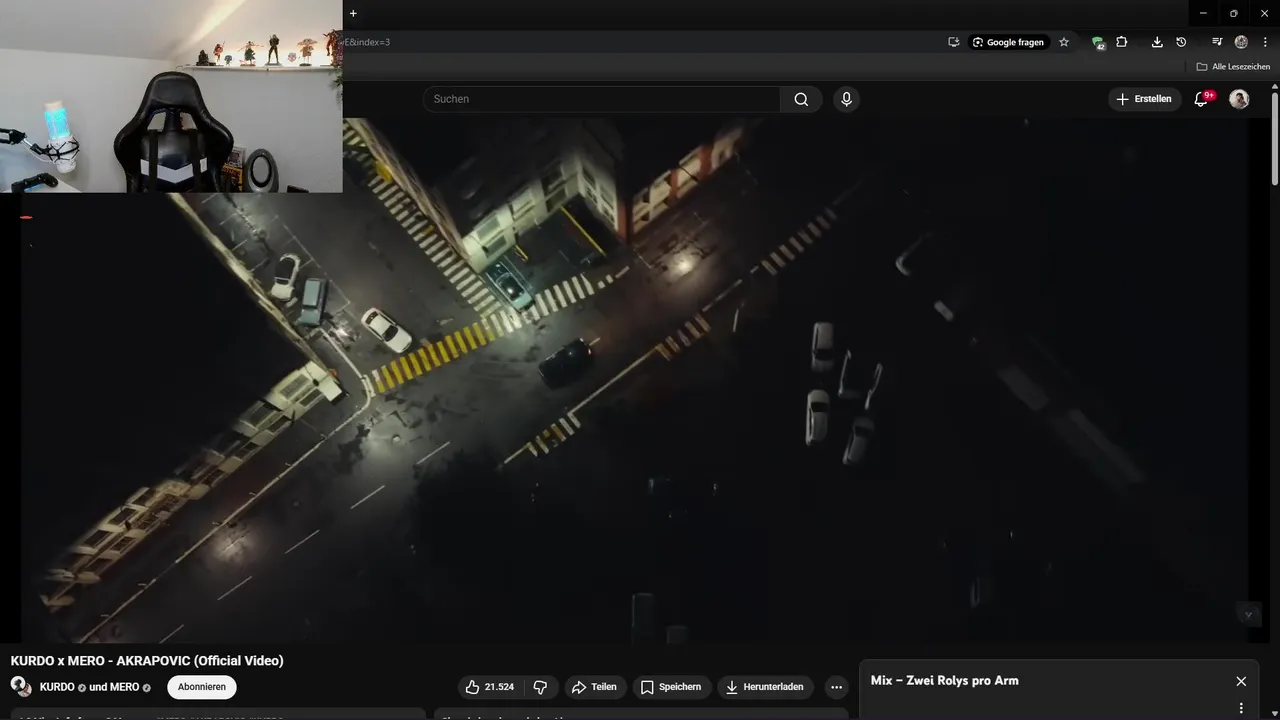Image resolution: width=1280 pixels, height=720 pixels.
Task: Click the Mix – Zwei Rolys pro Arm title
Action: pos(945,681)
